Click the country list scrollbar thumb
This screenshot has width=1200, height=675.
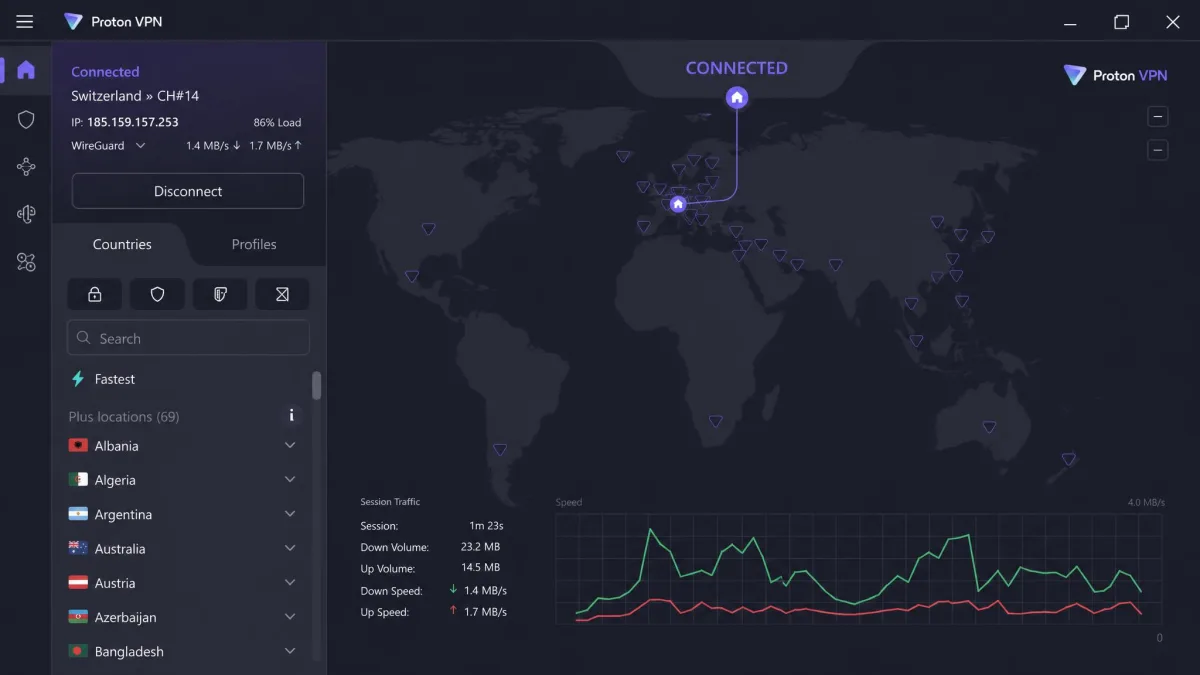317,386
